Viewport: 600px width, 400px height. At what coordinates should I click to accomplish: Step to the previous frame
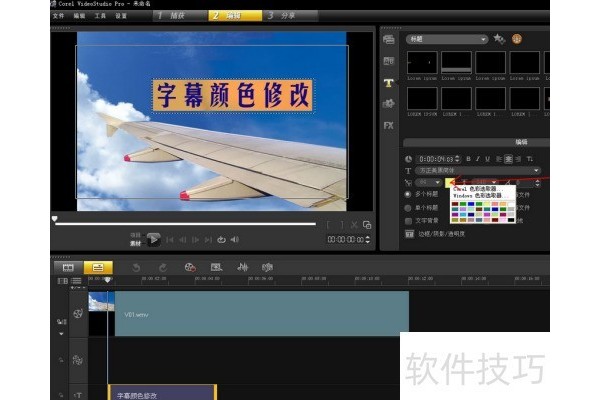coord(183,240)
